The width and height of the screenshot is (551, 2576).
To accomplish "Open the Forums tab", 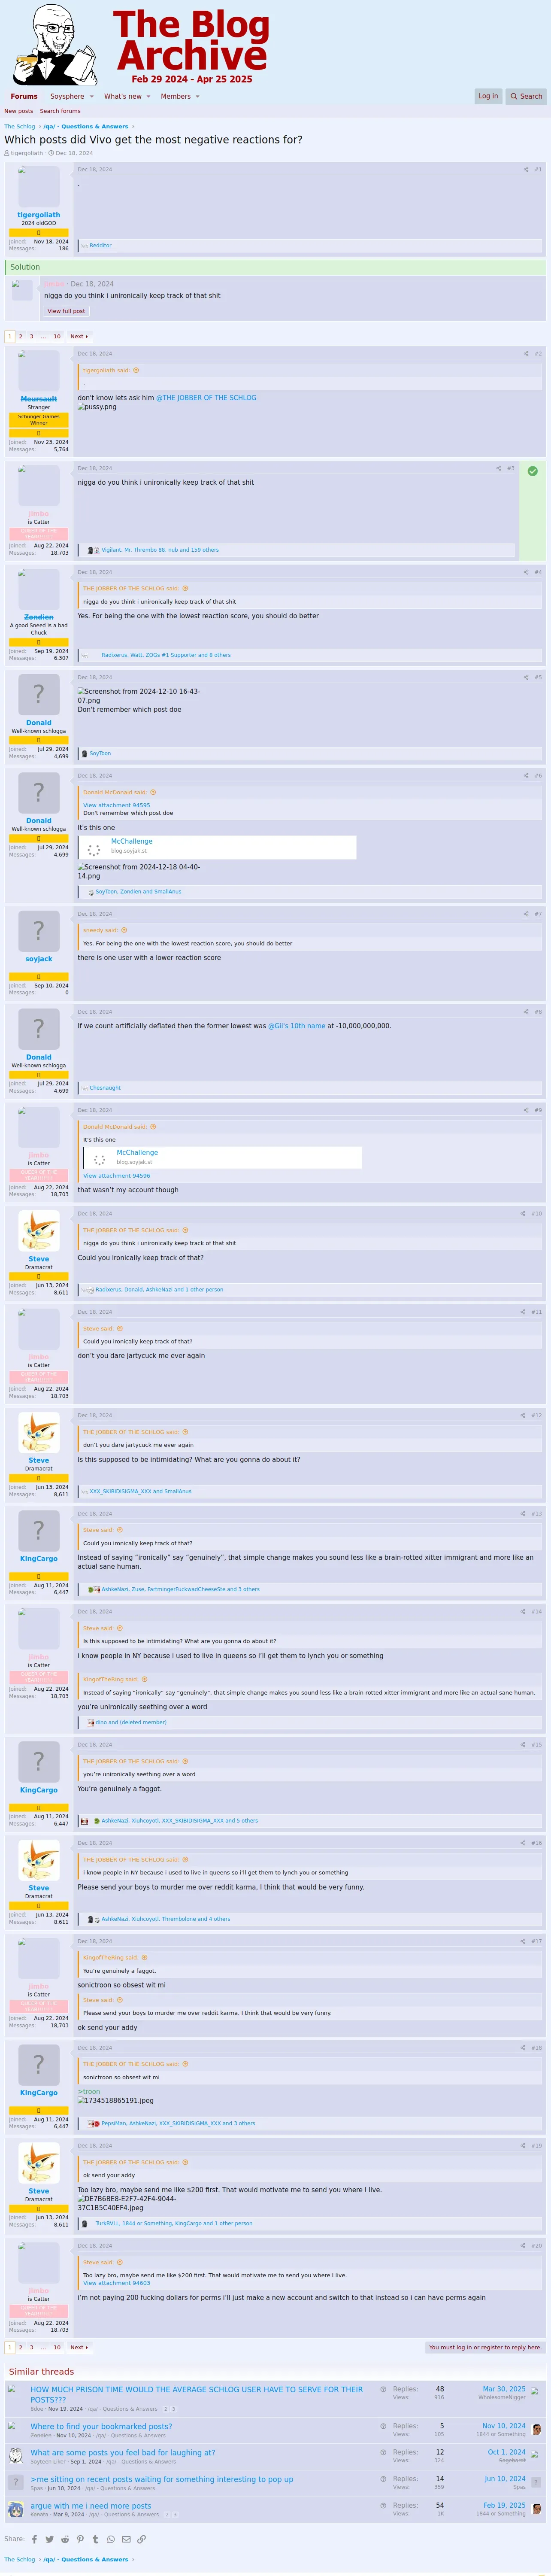I will (24, 97).
